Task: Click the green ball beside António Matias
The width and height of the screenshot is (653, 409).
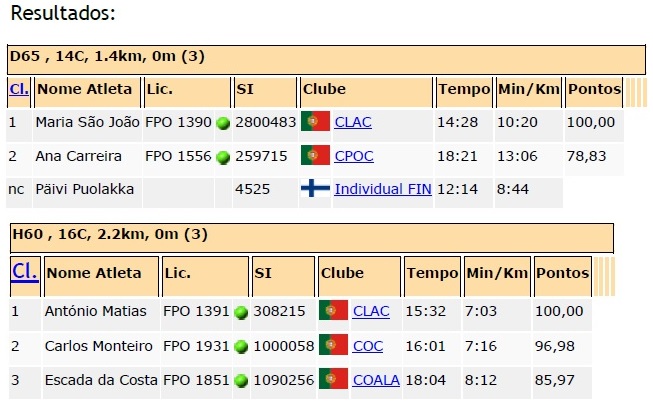Action: click(241, 312)
